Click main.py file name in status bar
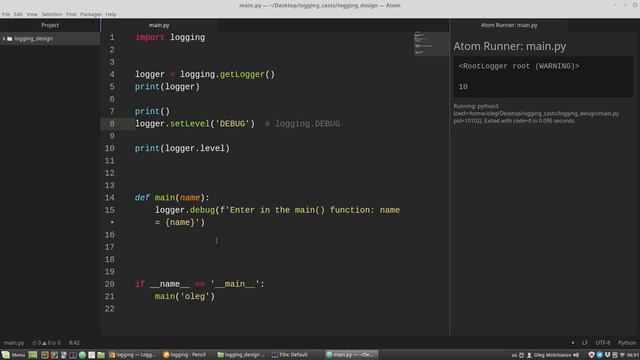 click(x=14, y=343)
